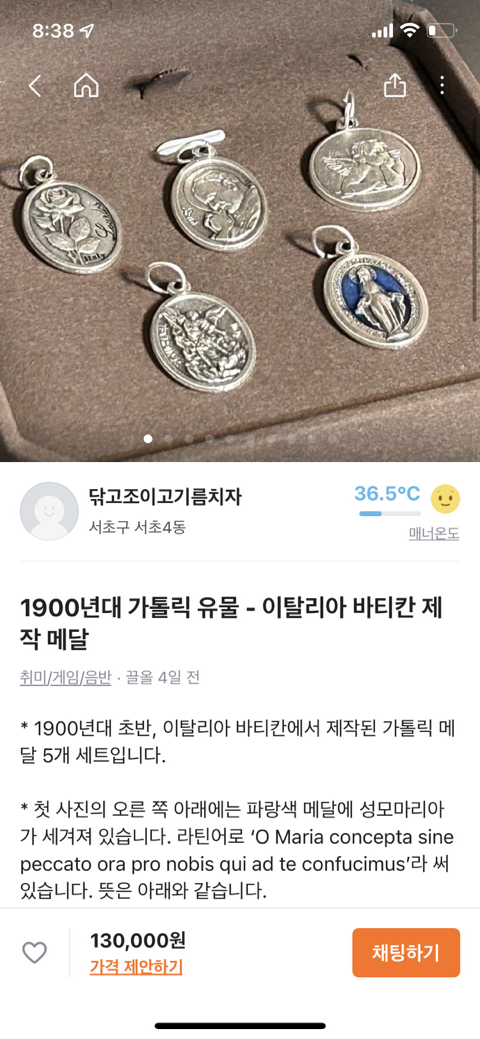Tap the 36.5°C temperature label
Screen dimensions: 480x1039
(x=387, y=494)
